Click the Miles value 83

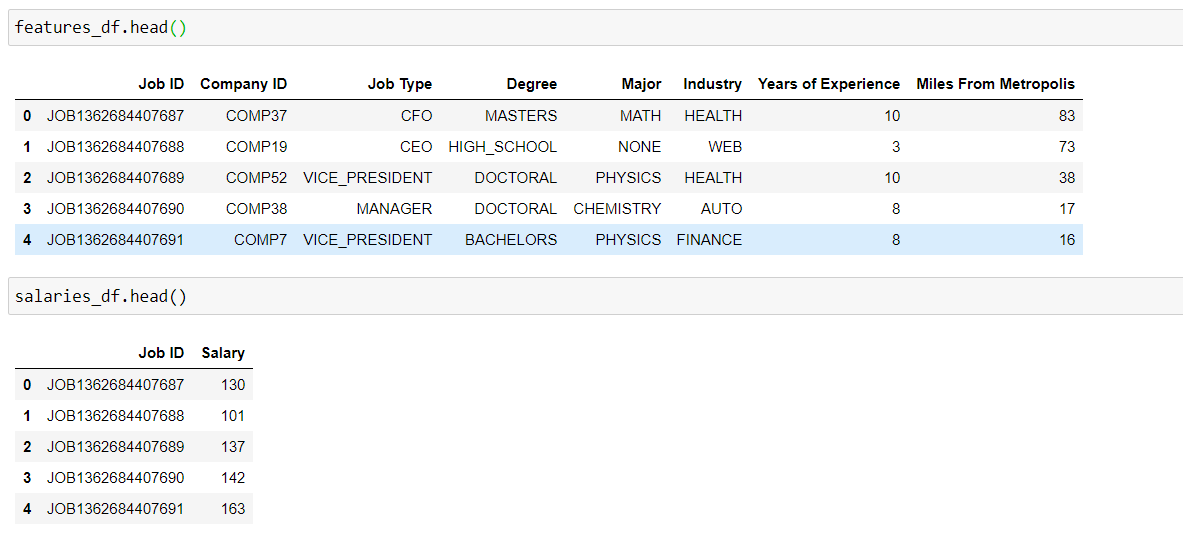point(1066,116)
